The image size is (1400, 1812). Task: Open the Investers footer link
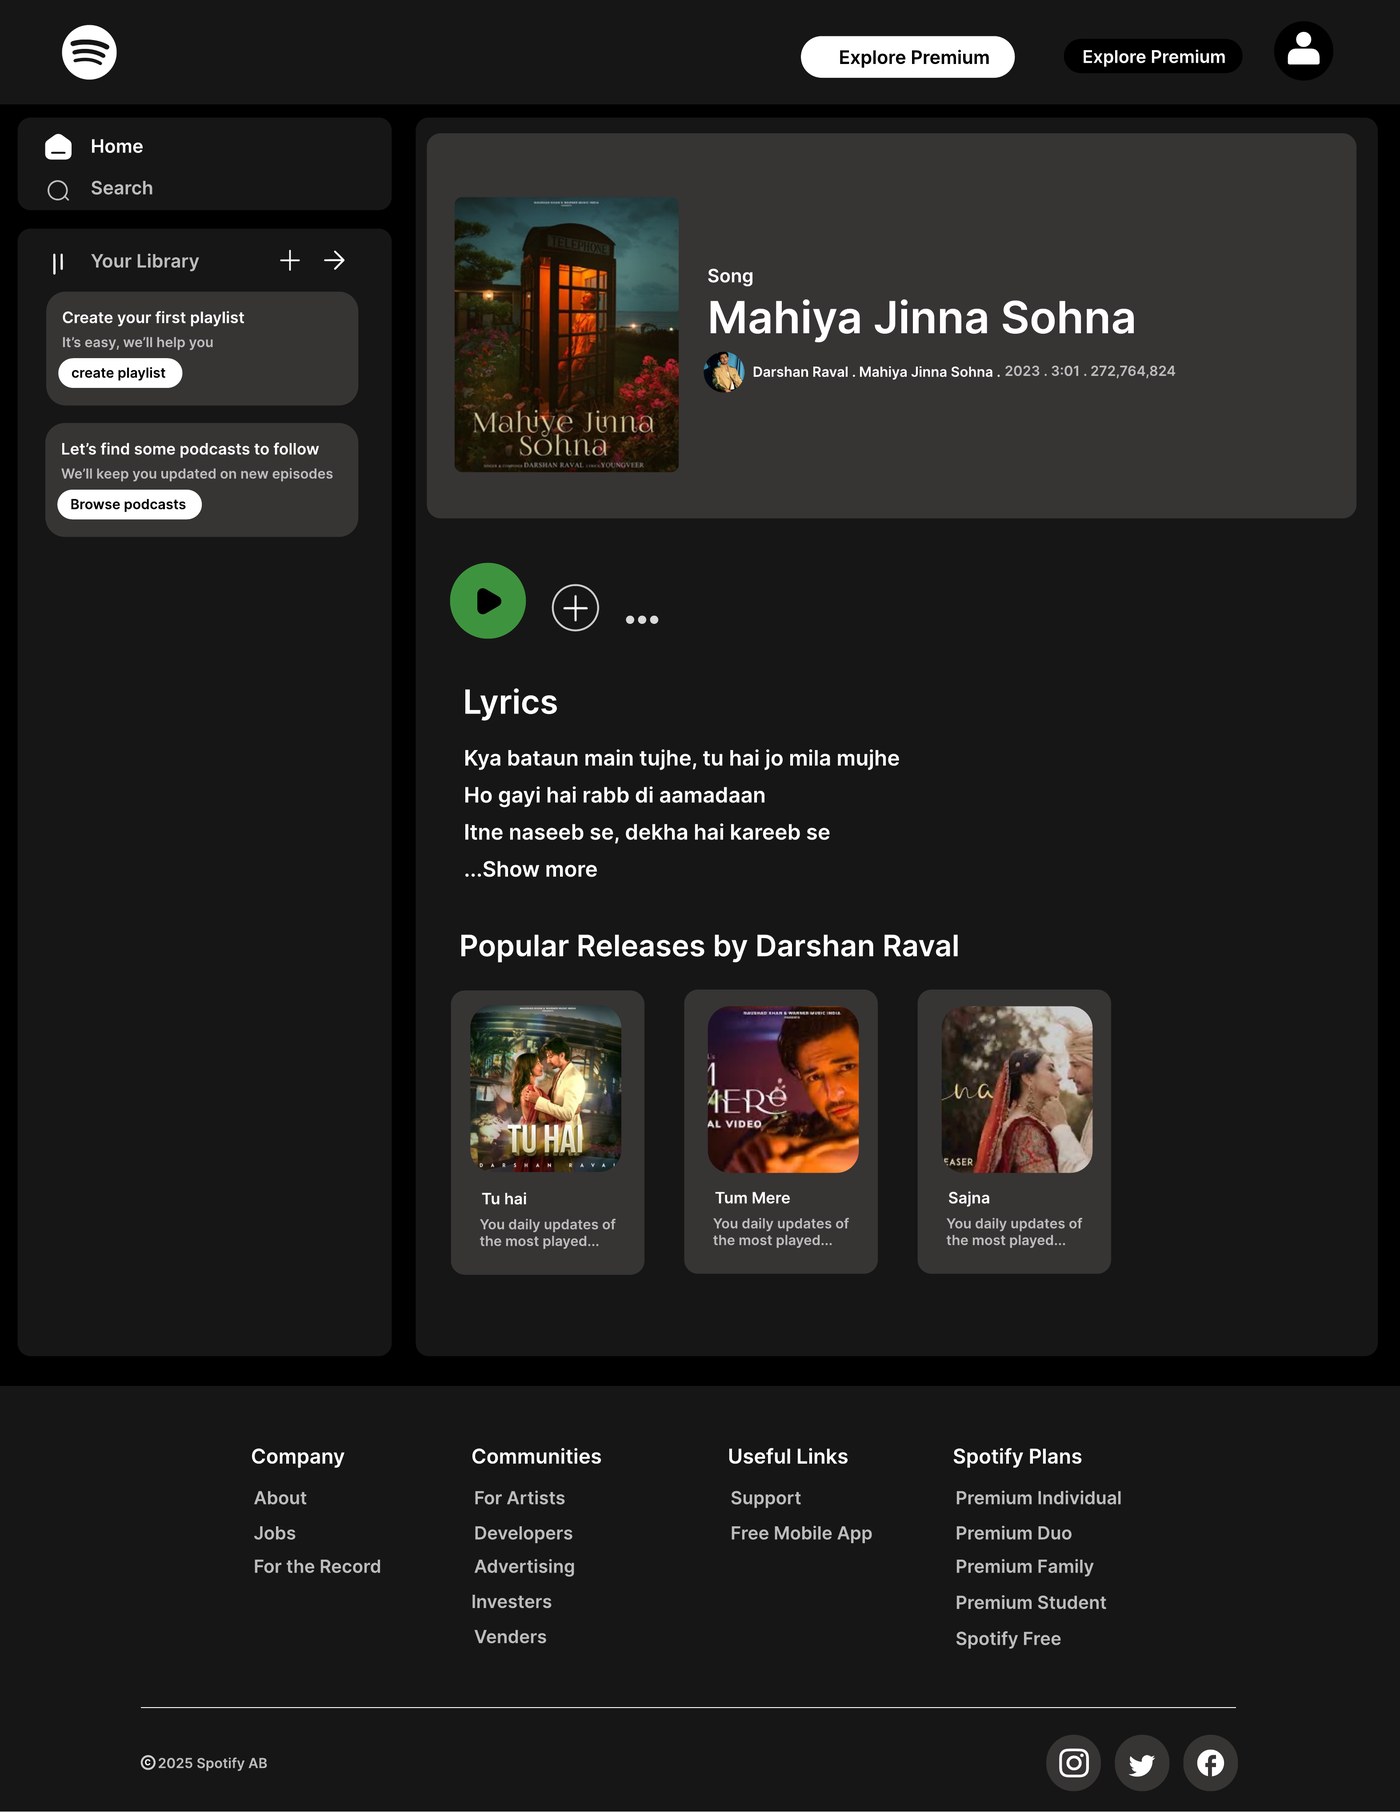pos(512,1602)
